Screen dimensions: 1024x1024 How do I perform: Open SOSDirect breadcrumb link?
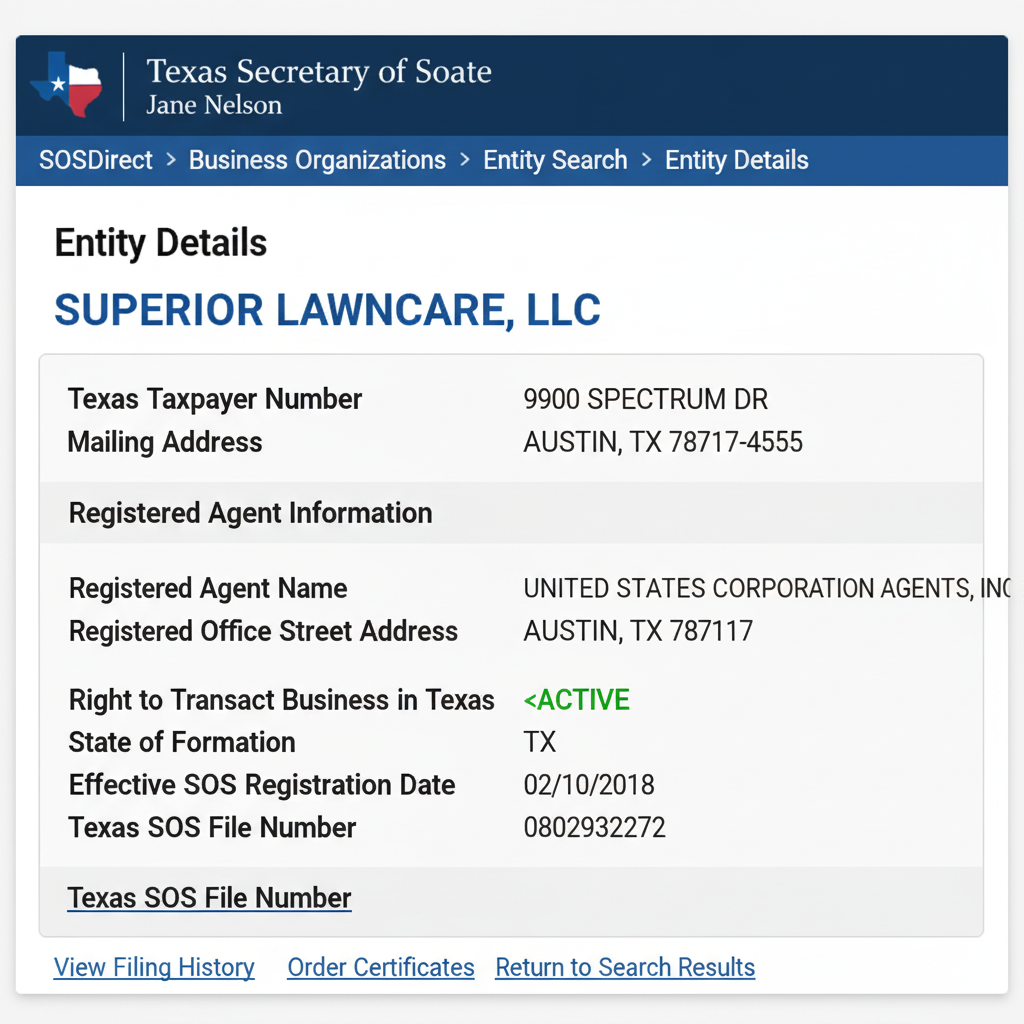point(96,160)
